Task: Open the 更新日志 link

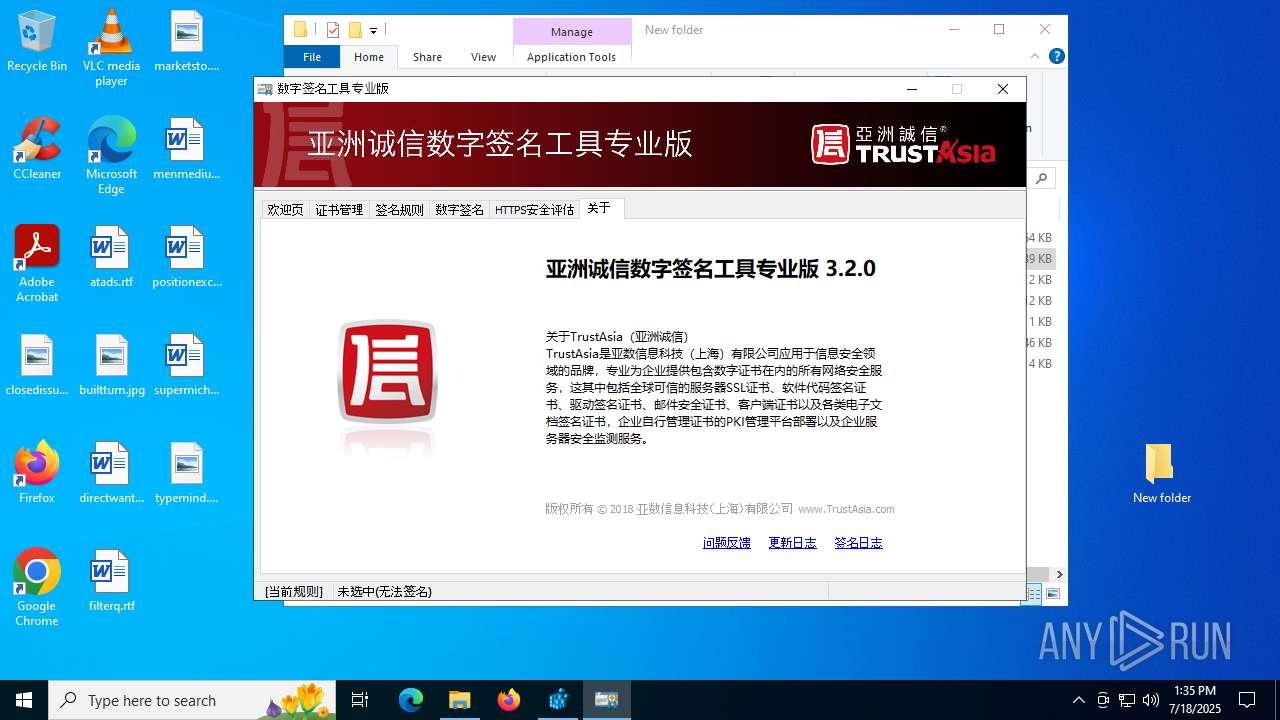Action: pos(793,543)
